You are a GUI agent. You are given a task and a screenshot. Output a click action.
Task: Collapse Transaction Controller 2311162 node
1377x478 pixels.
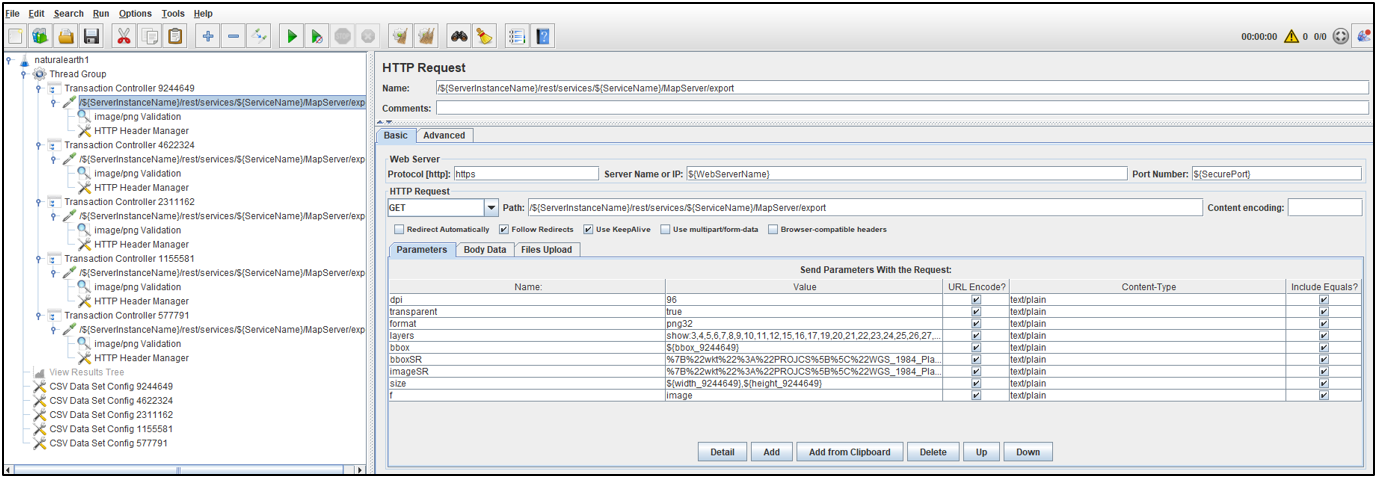point(39,202)
